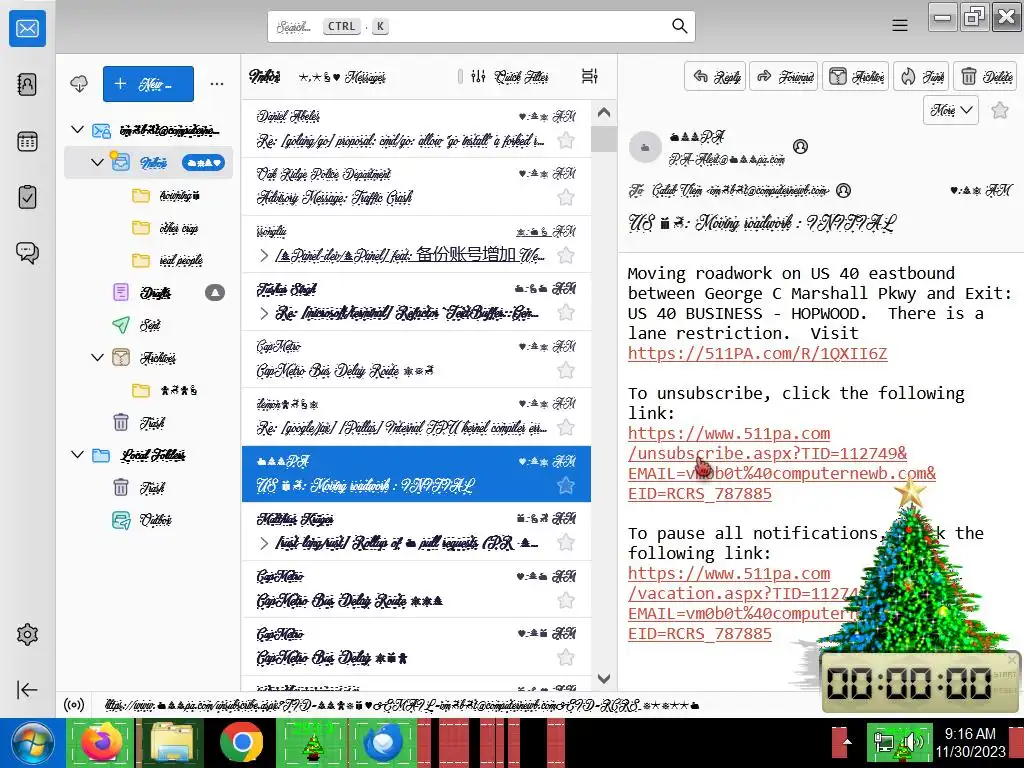The image size is (1024, 768).
Task: Expand the microsoft/terminal thread
Action: (x=264, y=313)
